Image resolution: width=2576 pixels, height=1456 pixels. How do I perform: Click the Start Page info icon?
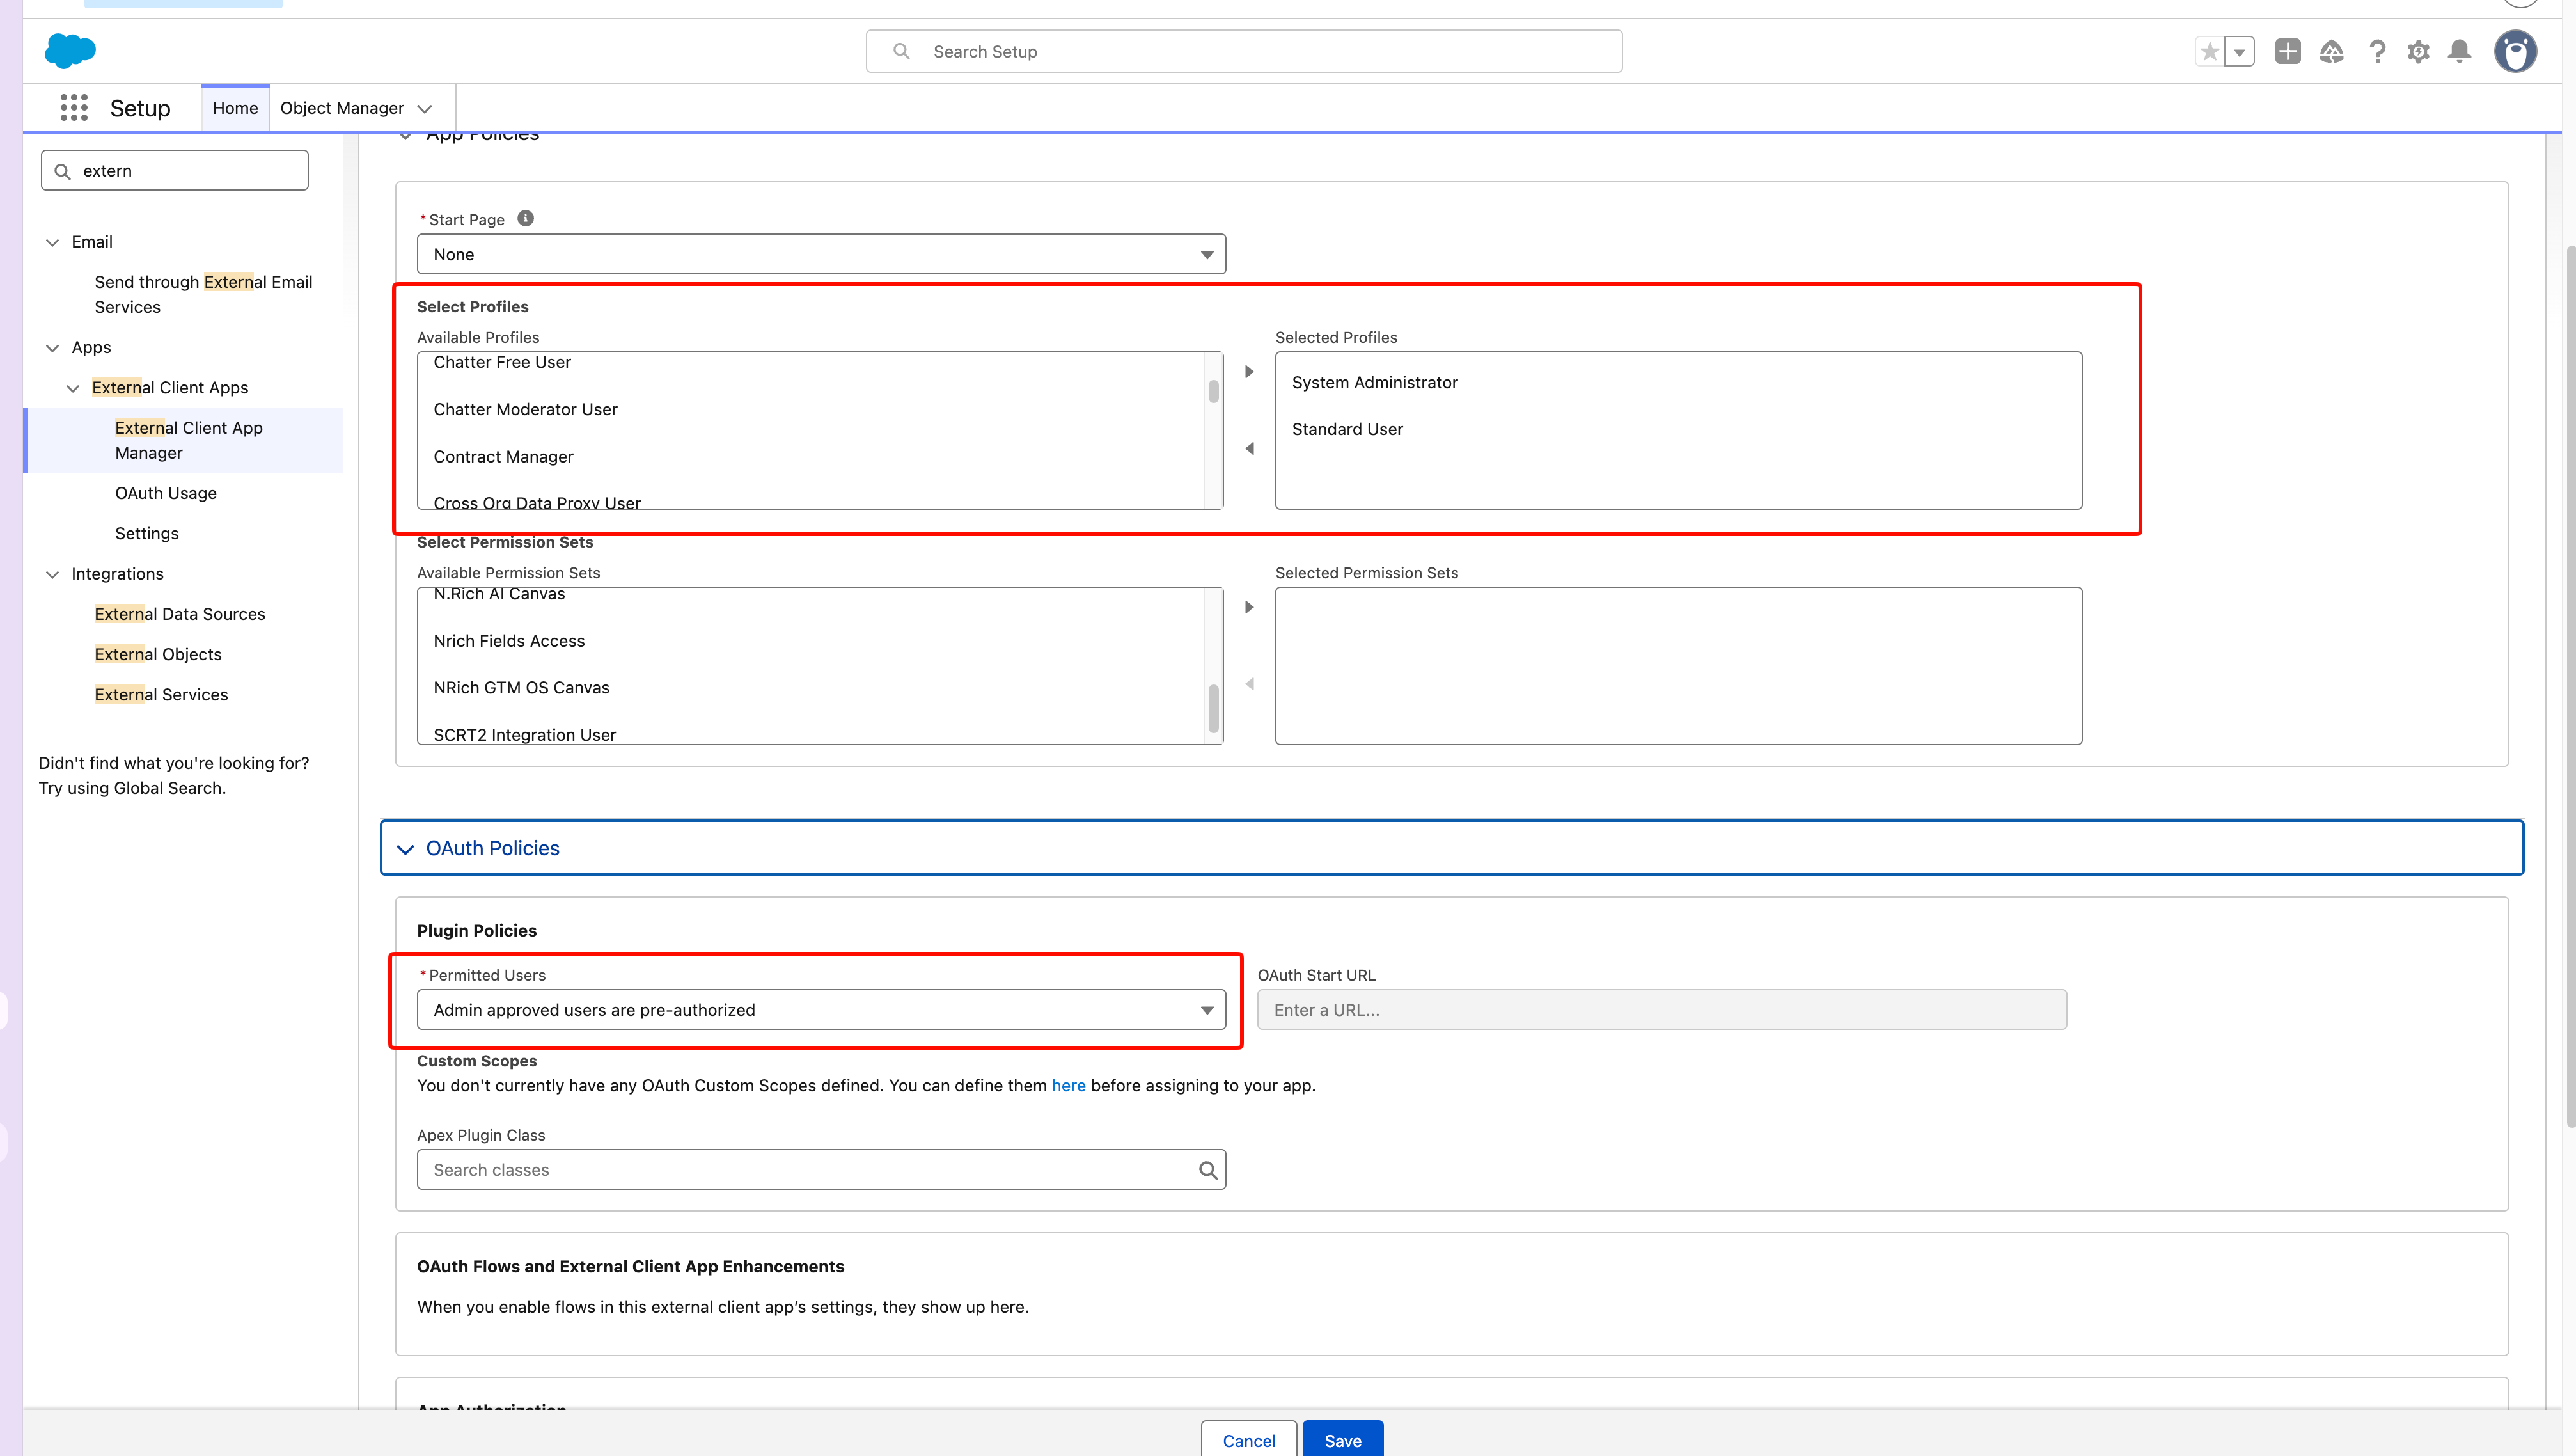[526, 218]
